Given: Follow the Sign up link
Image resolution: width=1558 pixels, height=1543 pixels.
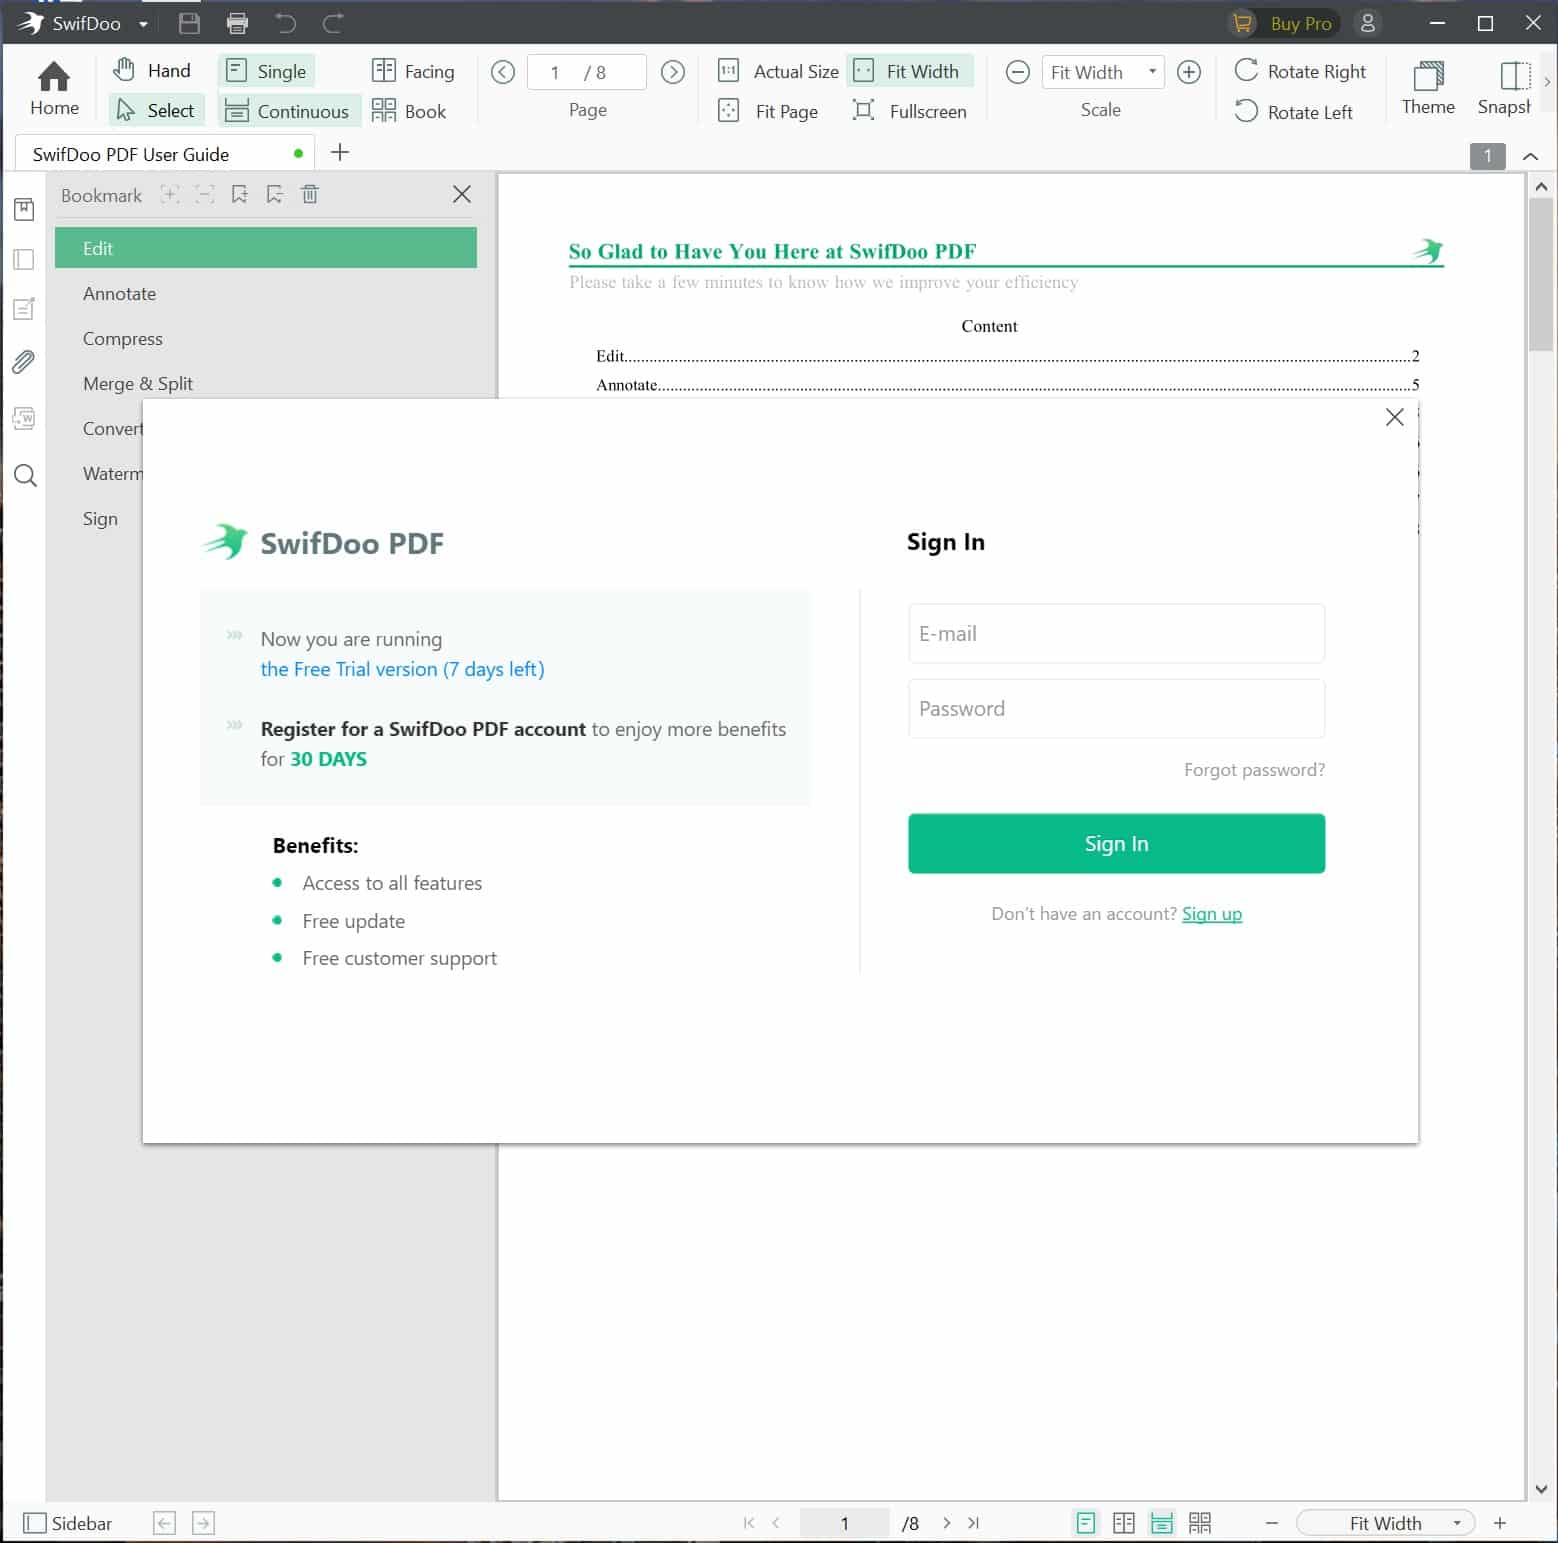Looking at the screenshot, I should coord(1211,914).
